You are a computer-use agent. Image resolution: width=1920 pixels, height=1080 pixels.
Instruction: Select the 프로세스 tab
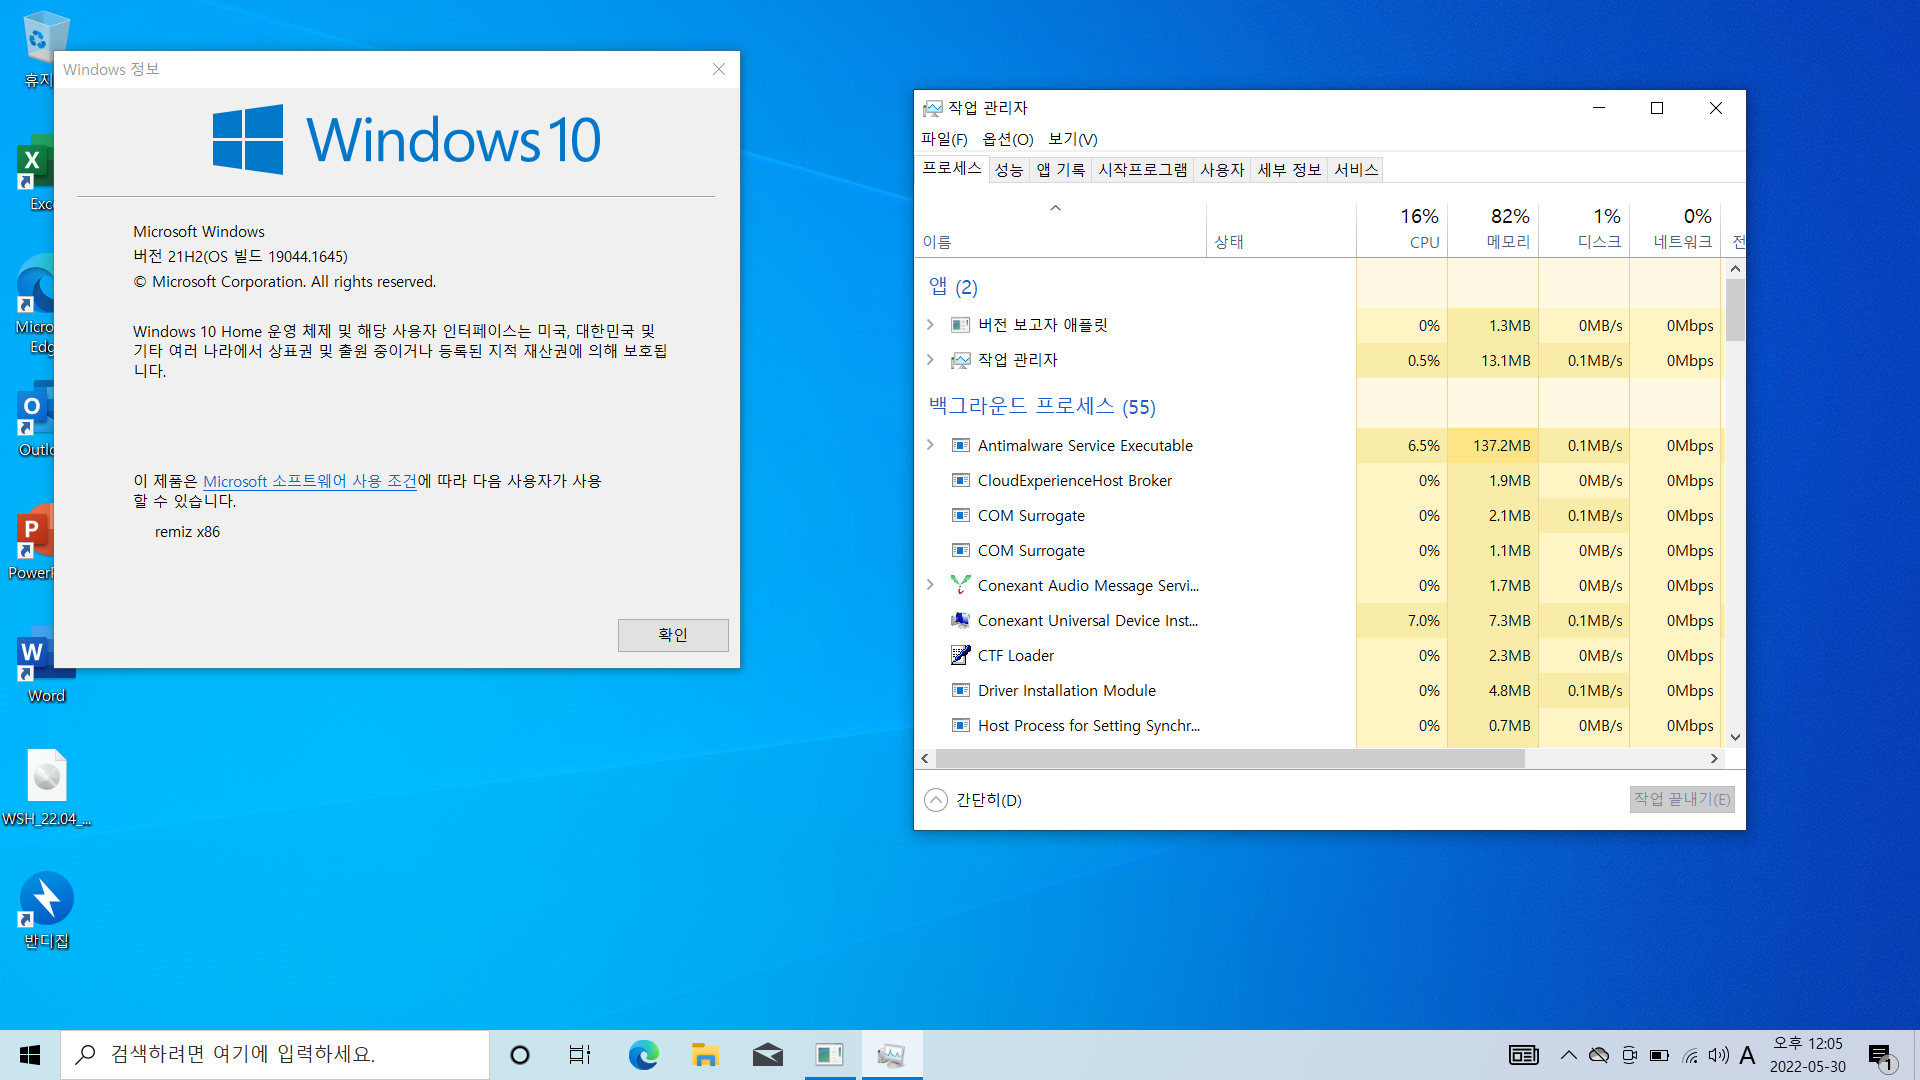(x=951, y=168)
